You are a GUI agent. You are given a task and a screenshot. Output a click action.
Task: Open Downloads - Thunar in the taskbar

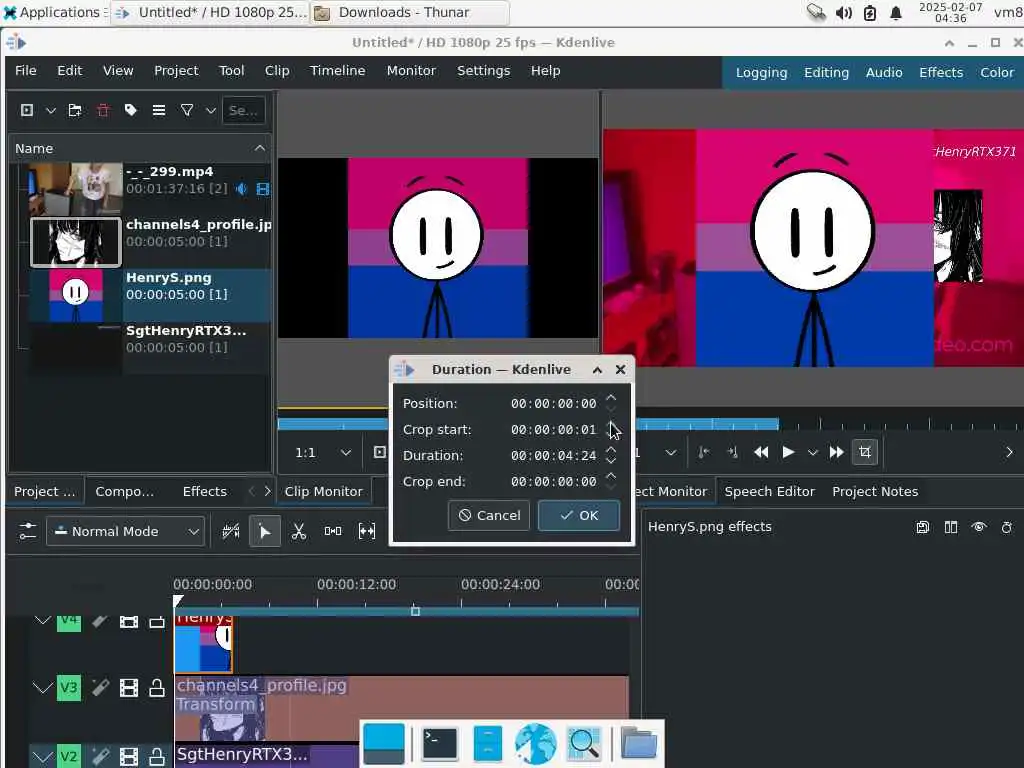409,12
